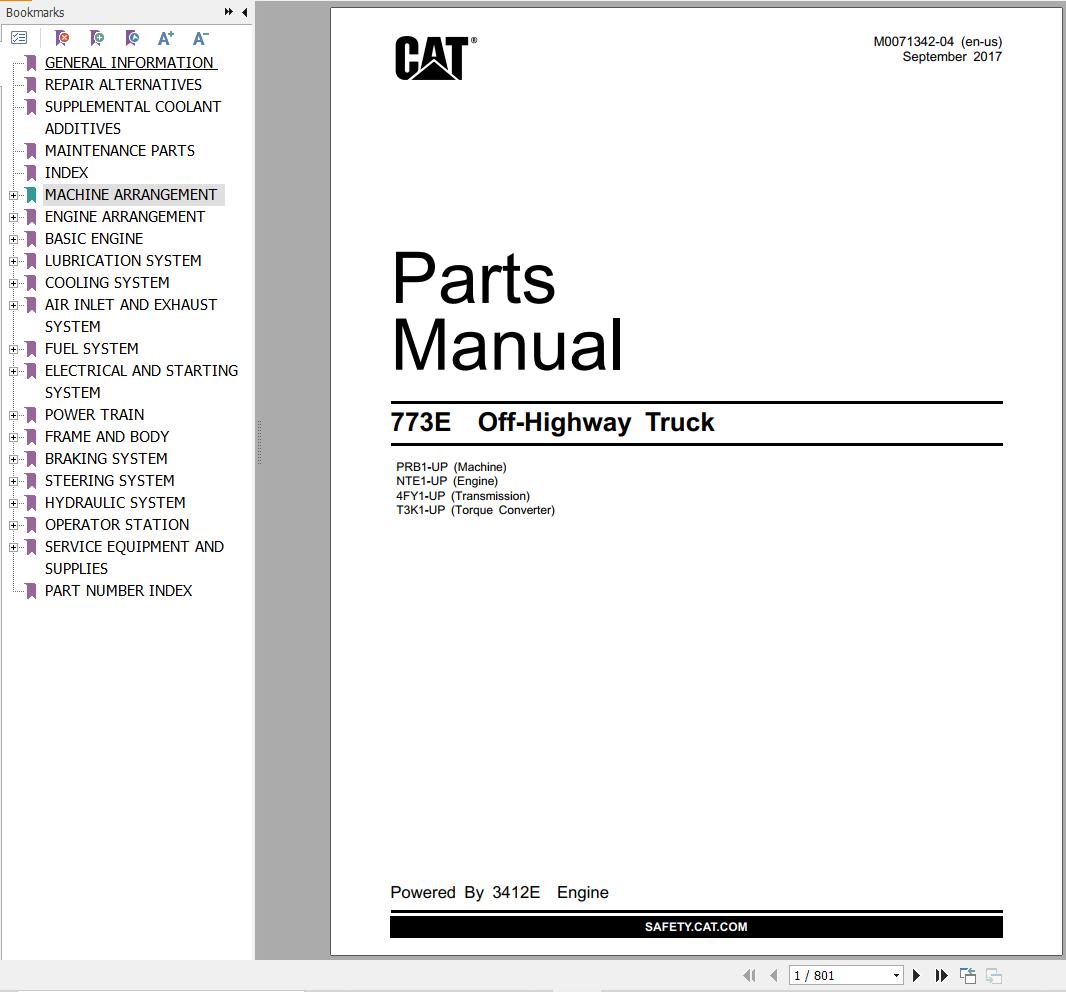1066x992 pixels.
Task: Click the double-arrow expand panel button
Action: click(x=229, y=12)
